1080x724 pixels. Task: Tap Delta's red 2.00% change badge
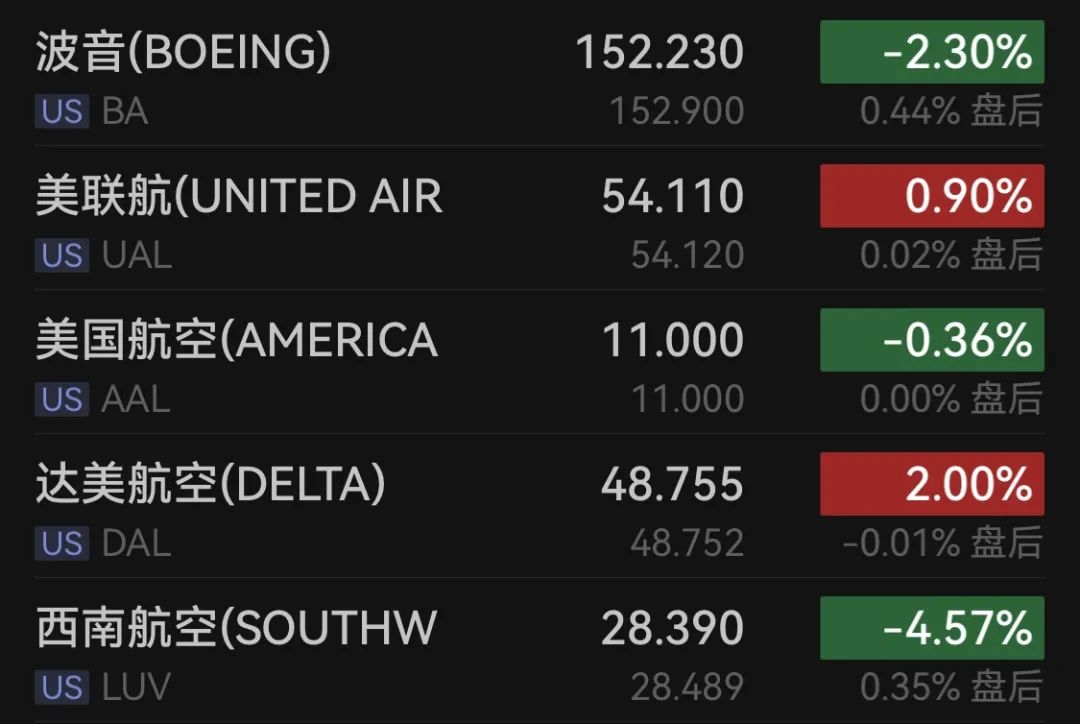[931, 484]
